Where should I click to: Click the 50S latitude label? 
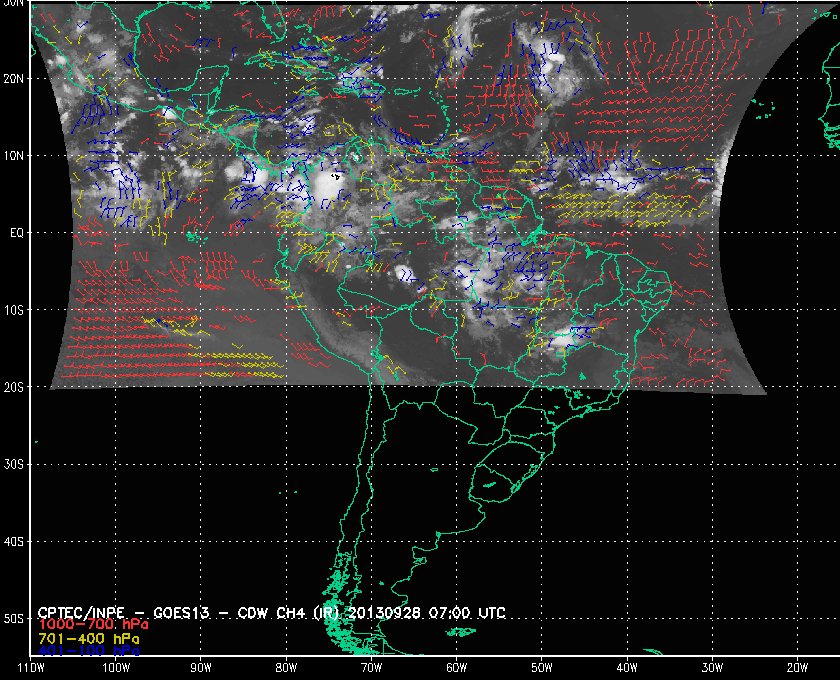[x=14, y=619]
